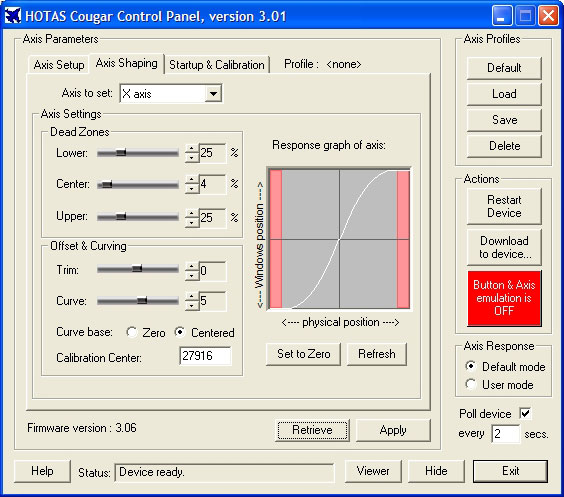This screenshot has width=564, height=497.
Task: Click the poll interval seconds field
Action: click(506, 434)
